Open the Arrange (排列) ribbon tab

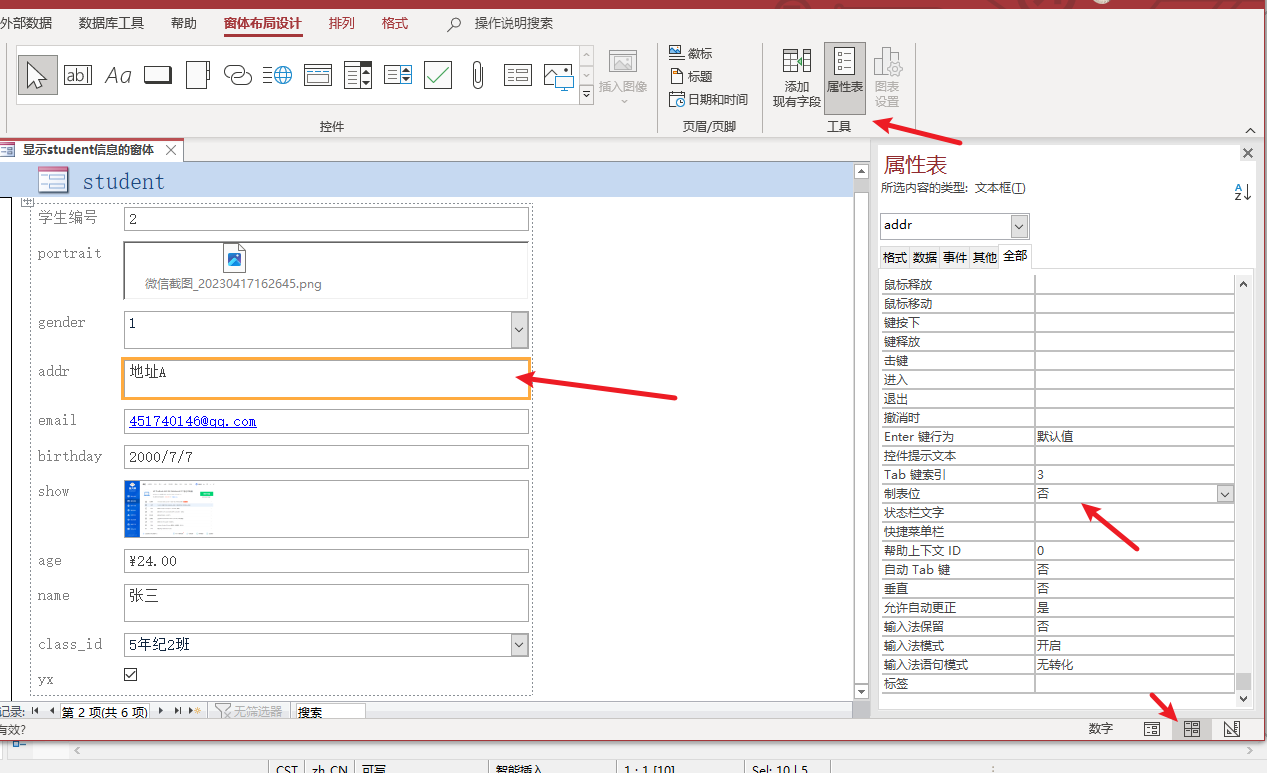click(341, 23)
